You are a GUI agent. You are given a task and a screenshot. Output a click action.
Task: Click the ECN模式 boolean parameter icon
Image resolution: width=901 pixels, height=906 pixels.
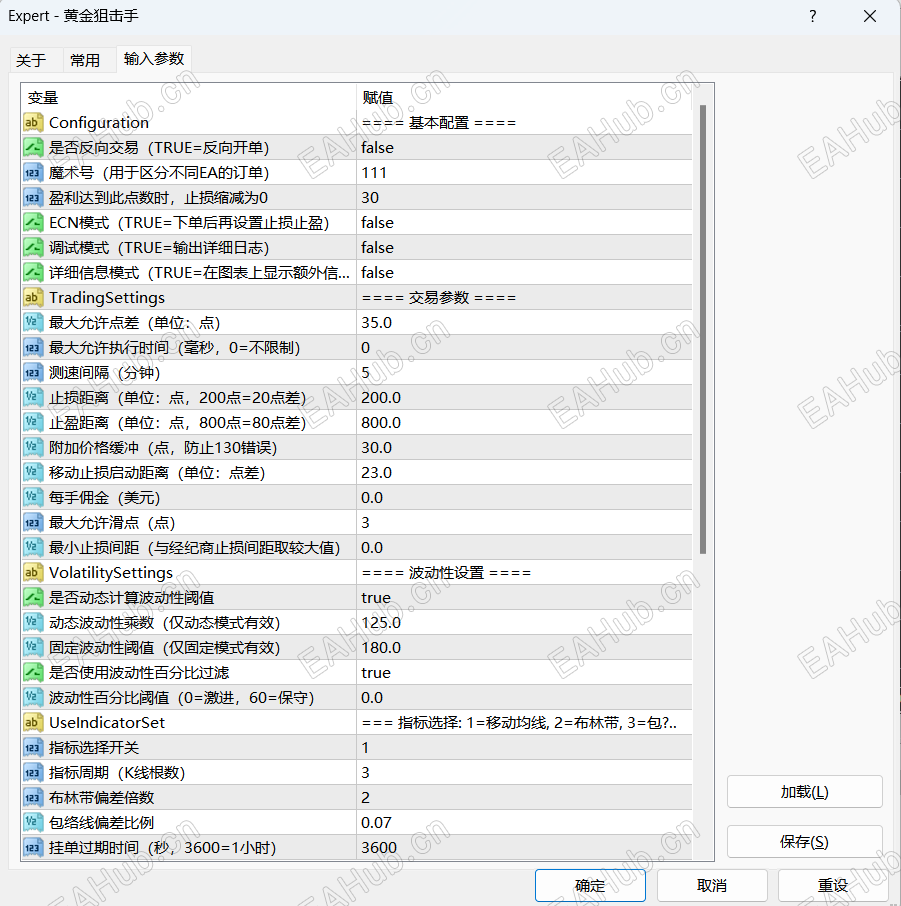(33, 222)
